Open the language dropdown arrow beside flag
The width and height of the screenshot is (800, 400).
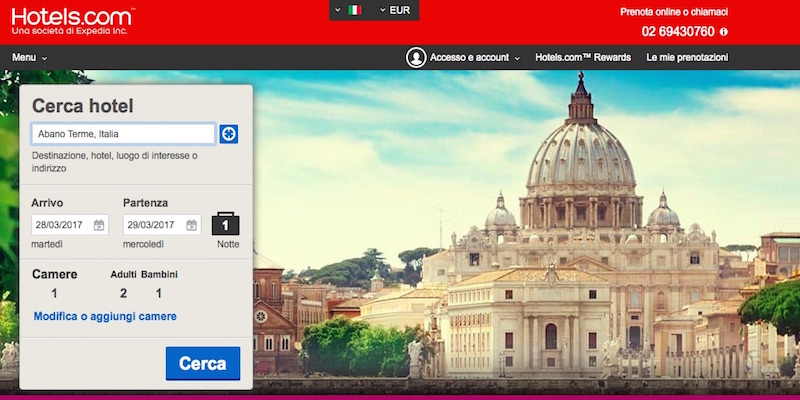click(x=337, y=10)
